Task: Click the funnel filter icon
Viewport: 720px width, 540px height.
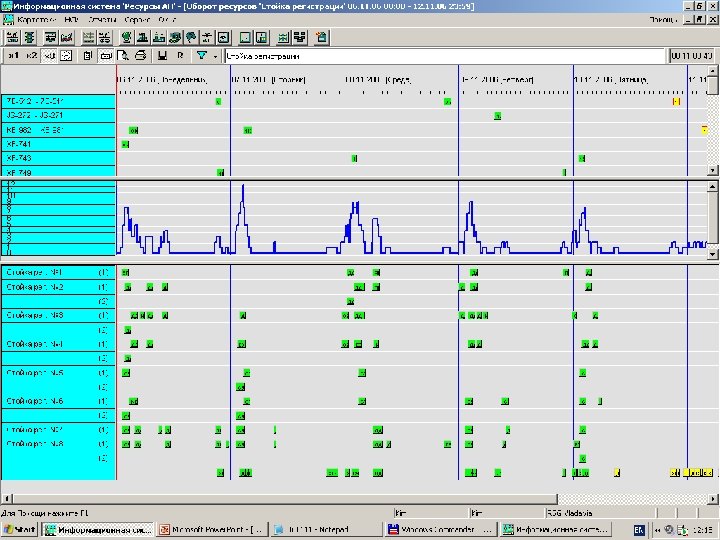Action: tap(202, 56)
